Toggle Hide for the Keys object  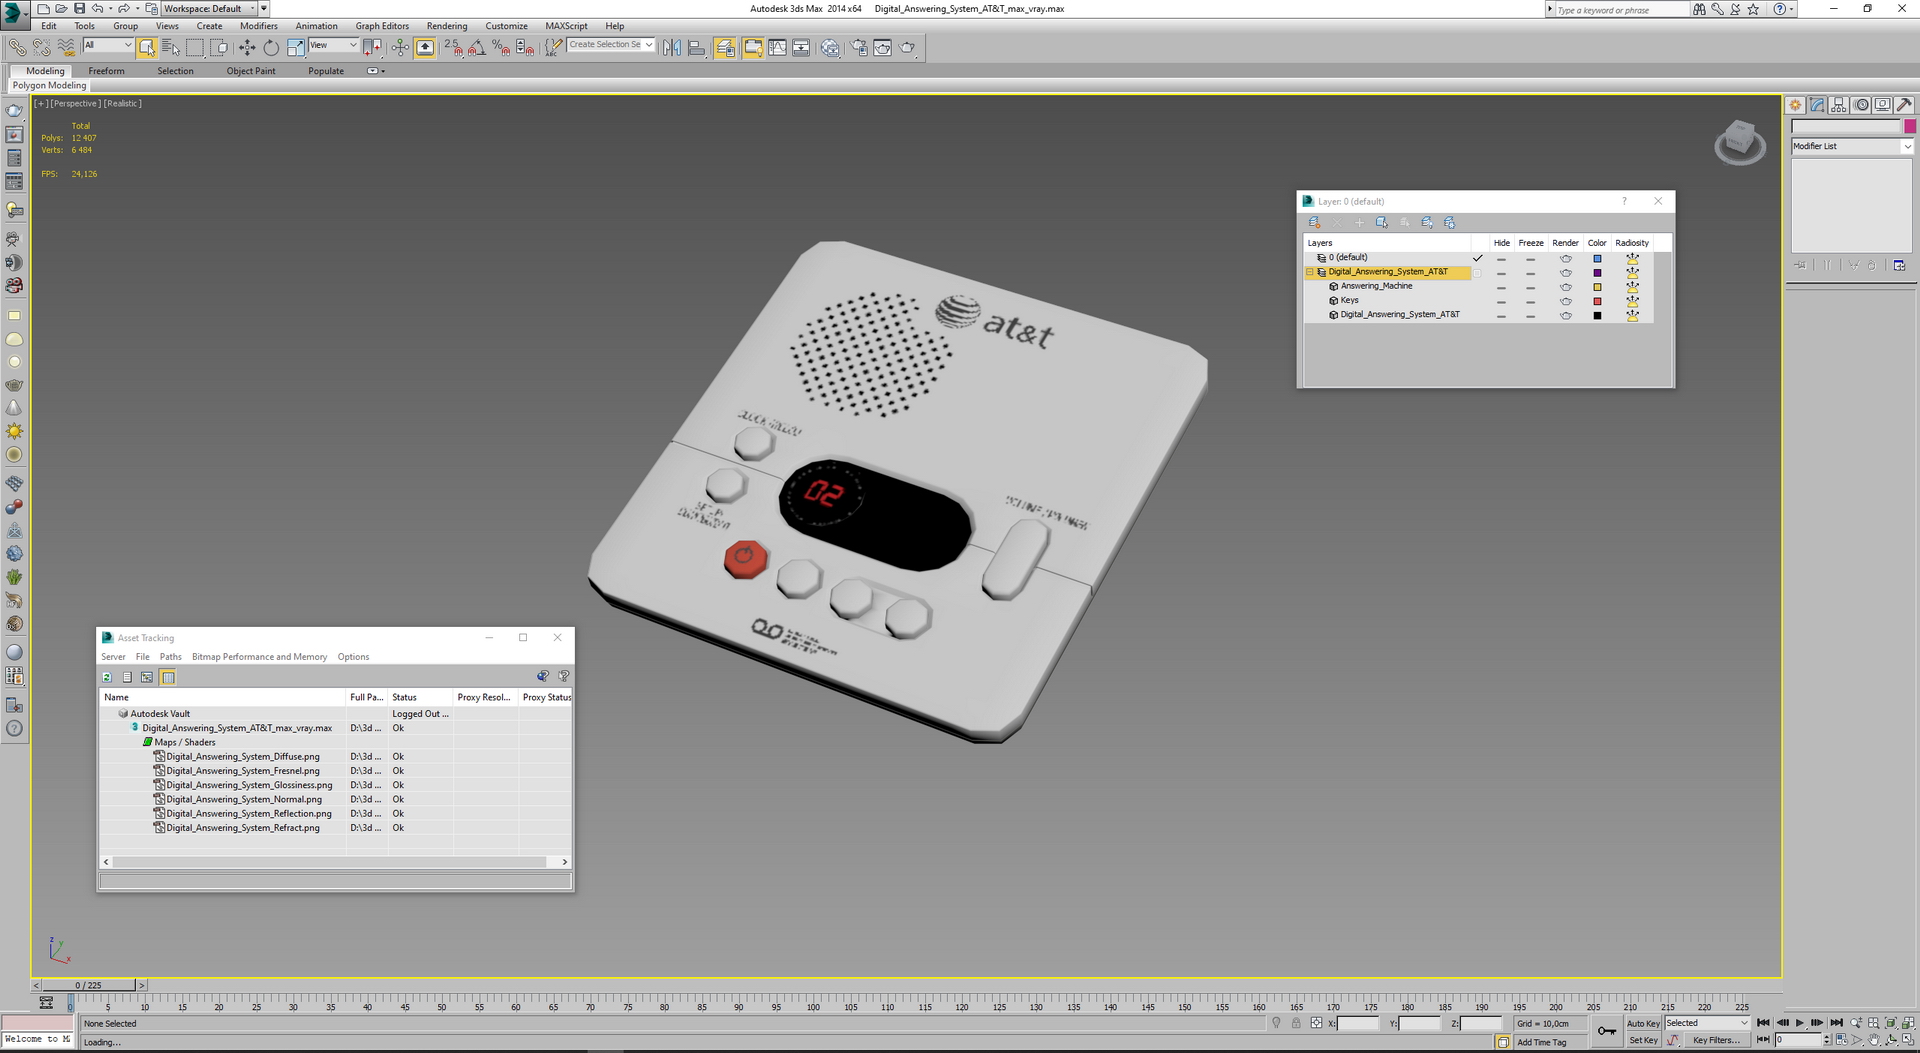1501,301
